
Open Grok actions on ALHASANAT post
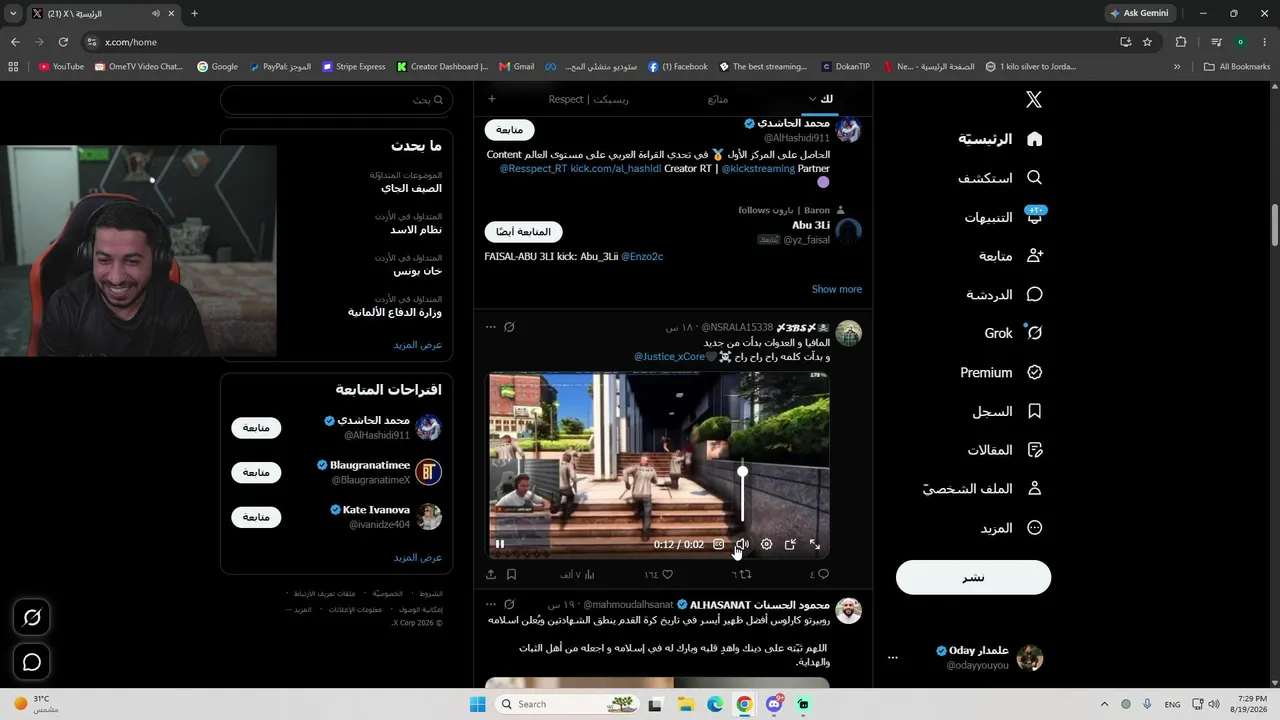pyautogui.click(x=509, y=604)
